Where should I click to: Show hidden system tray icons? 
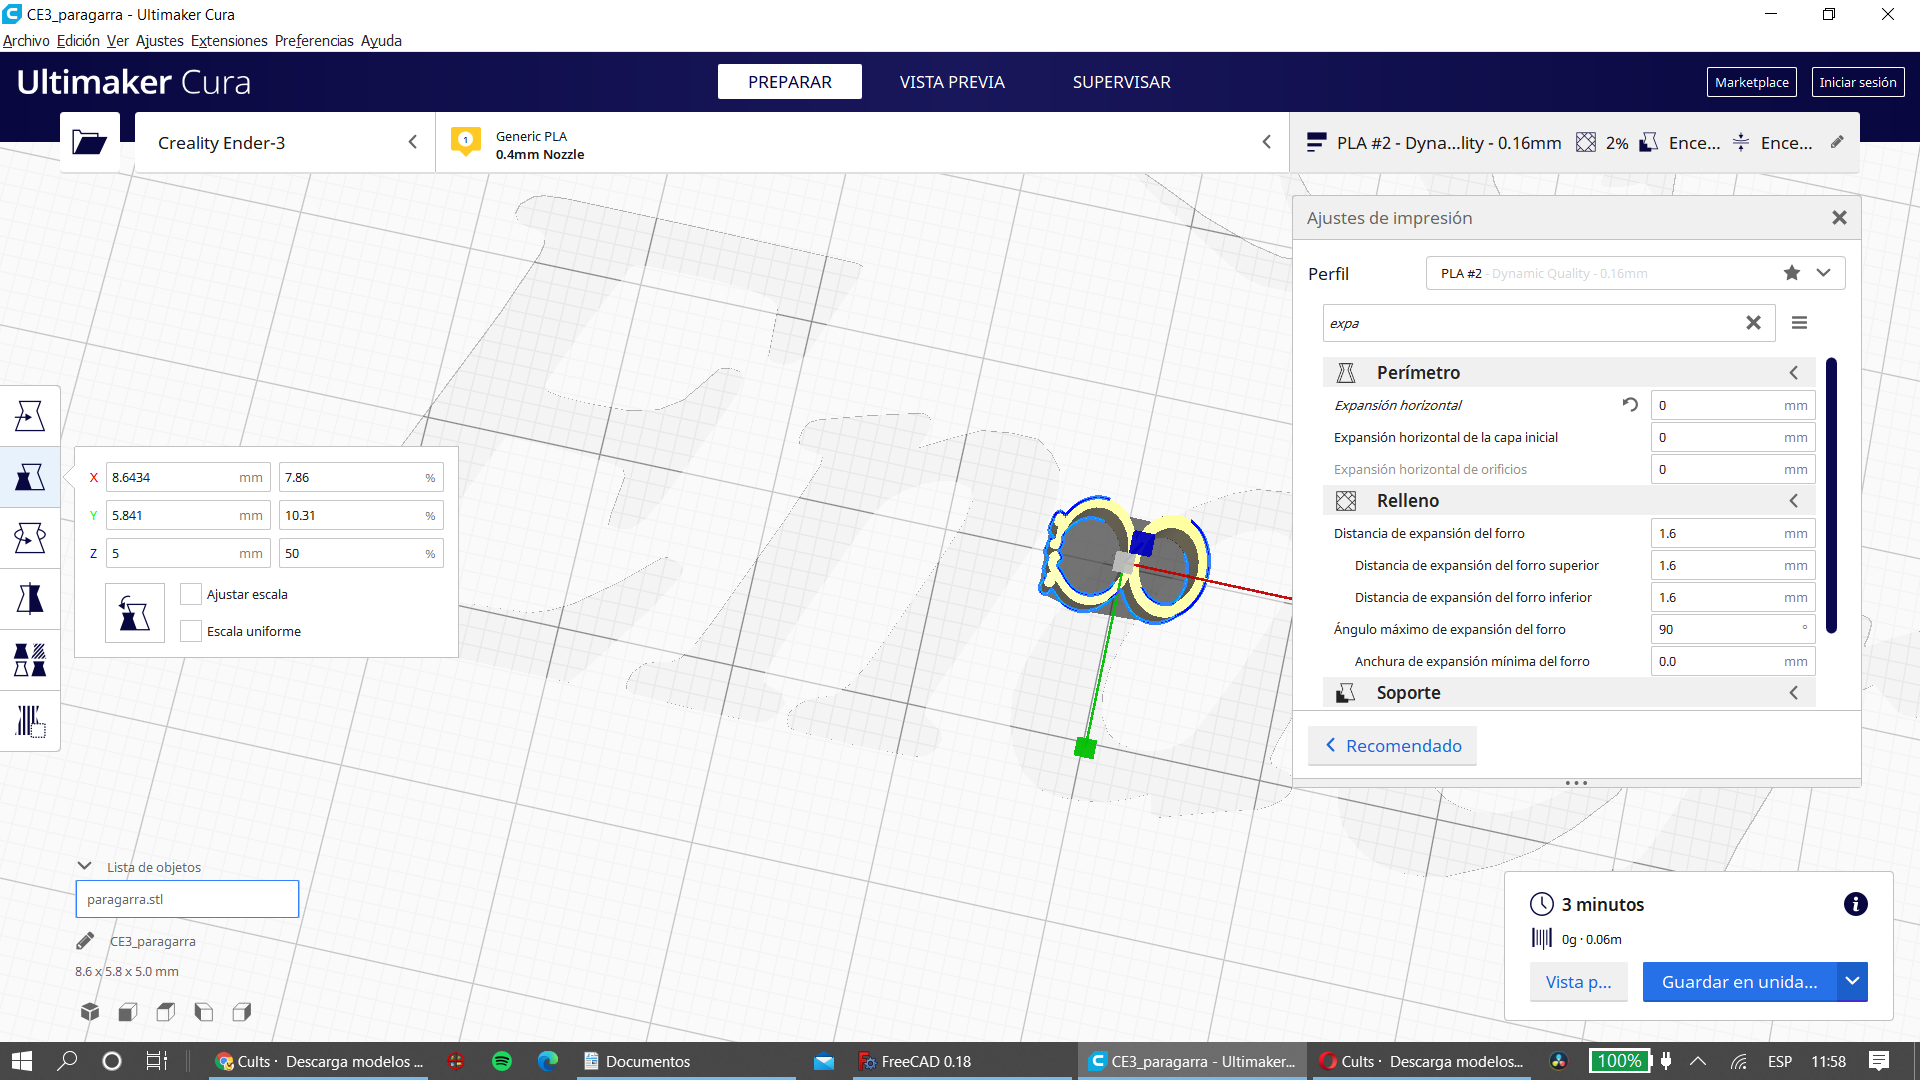coord(1698,1061)
